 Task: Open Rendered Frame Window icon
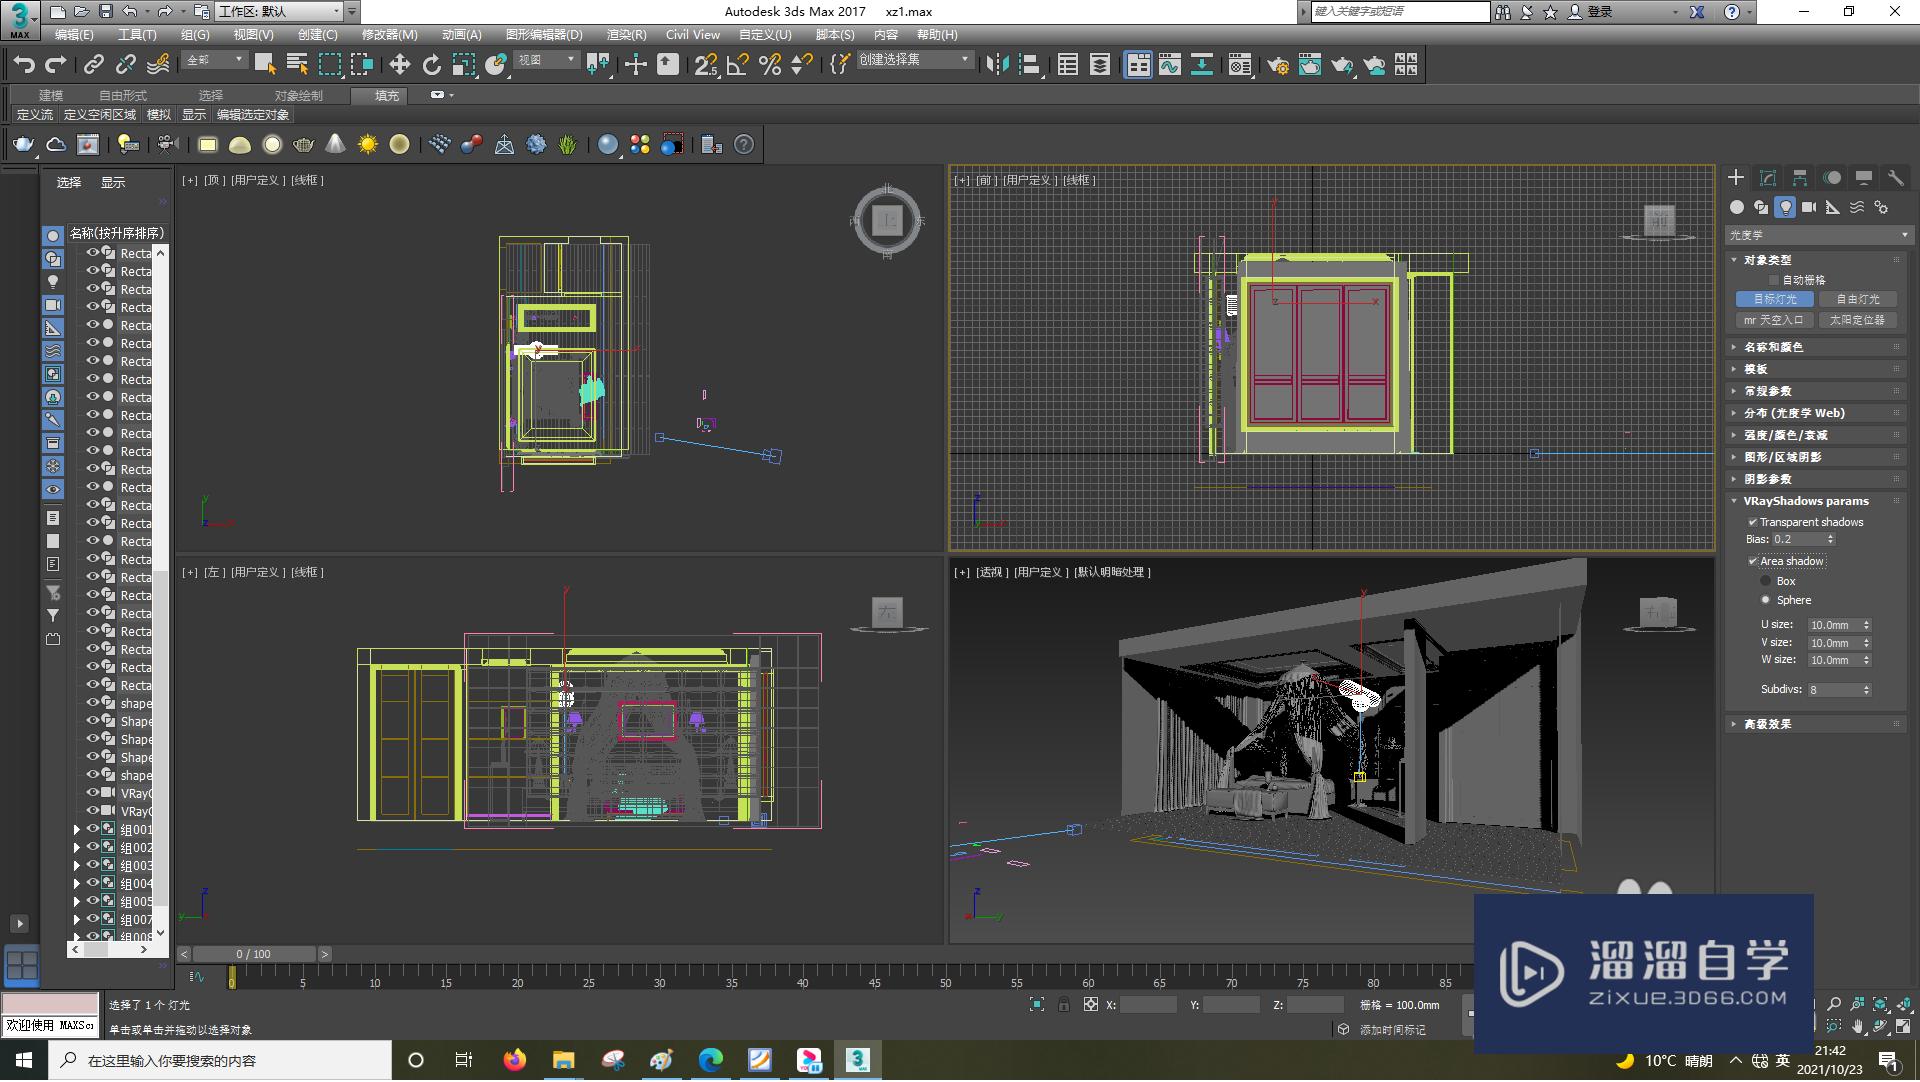(1310, 65)
